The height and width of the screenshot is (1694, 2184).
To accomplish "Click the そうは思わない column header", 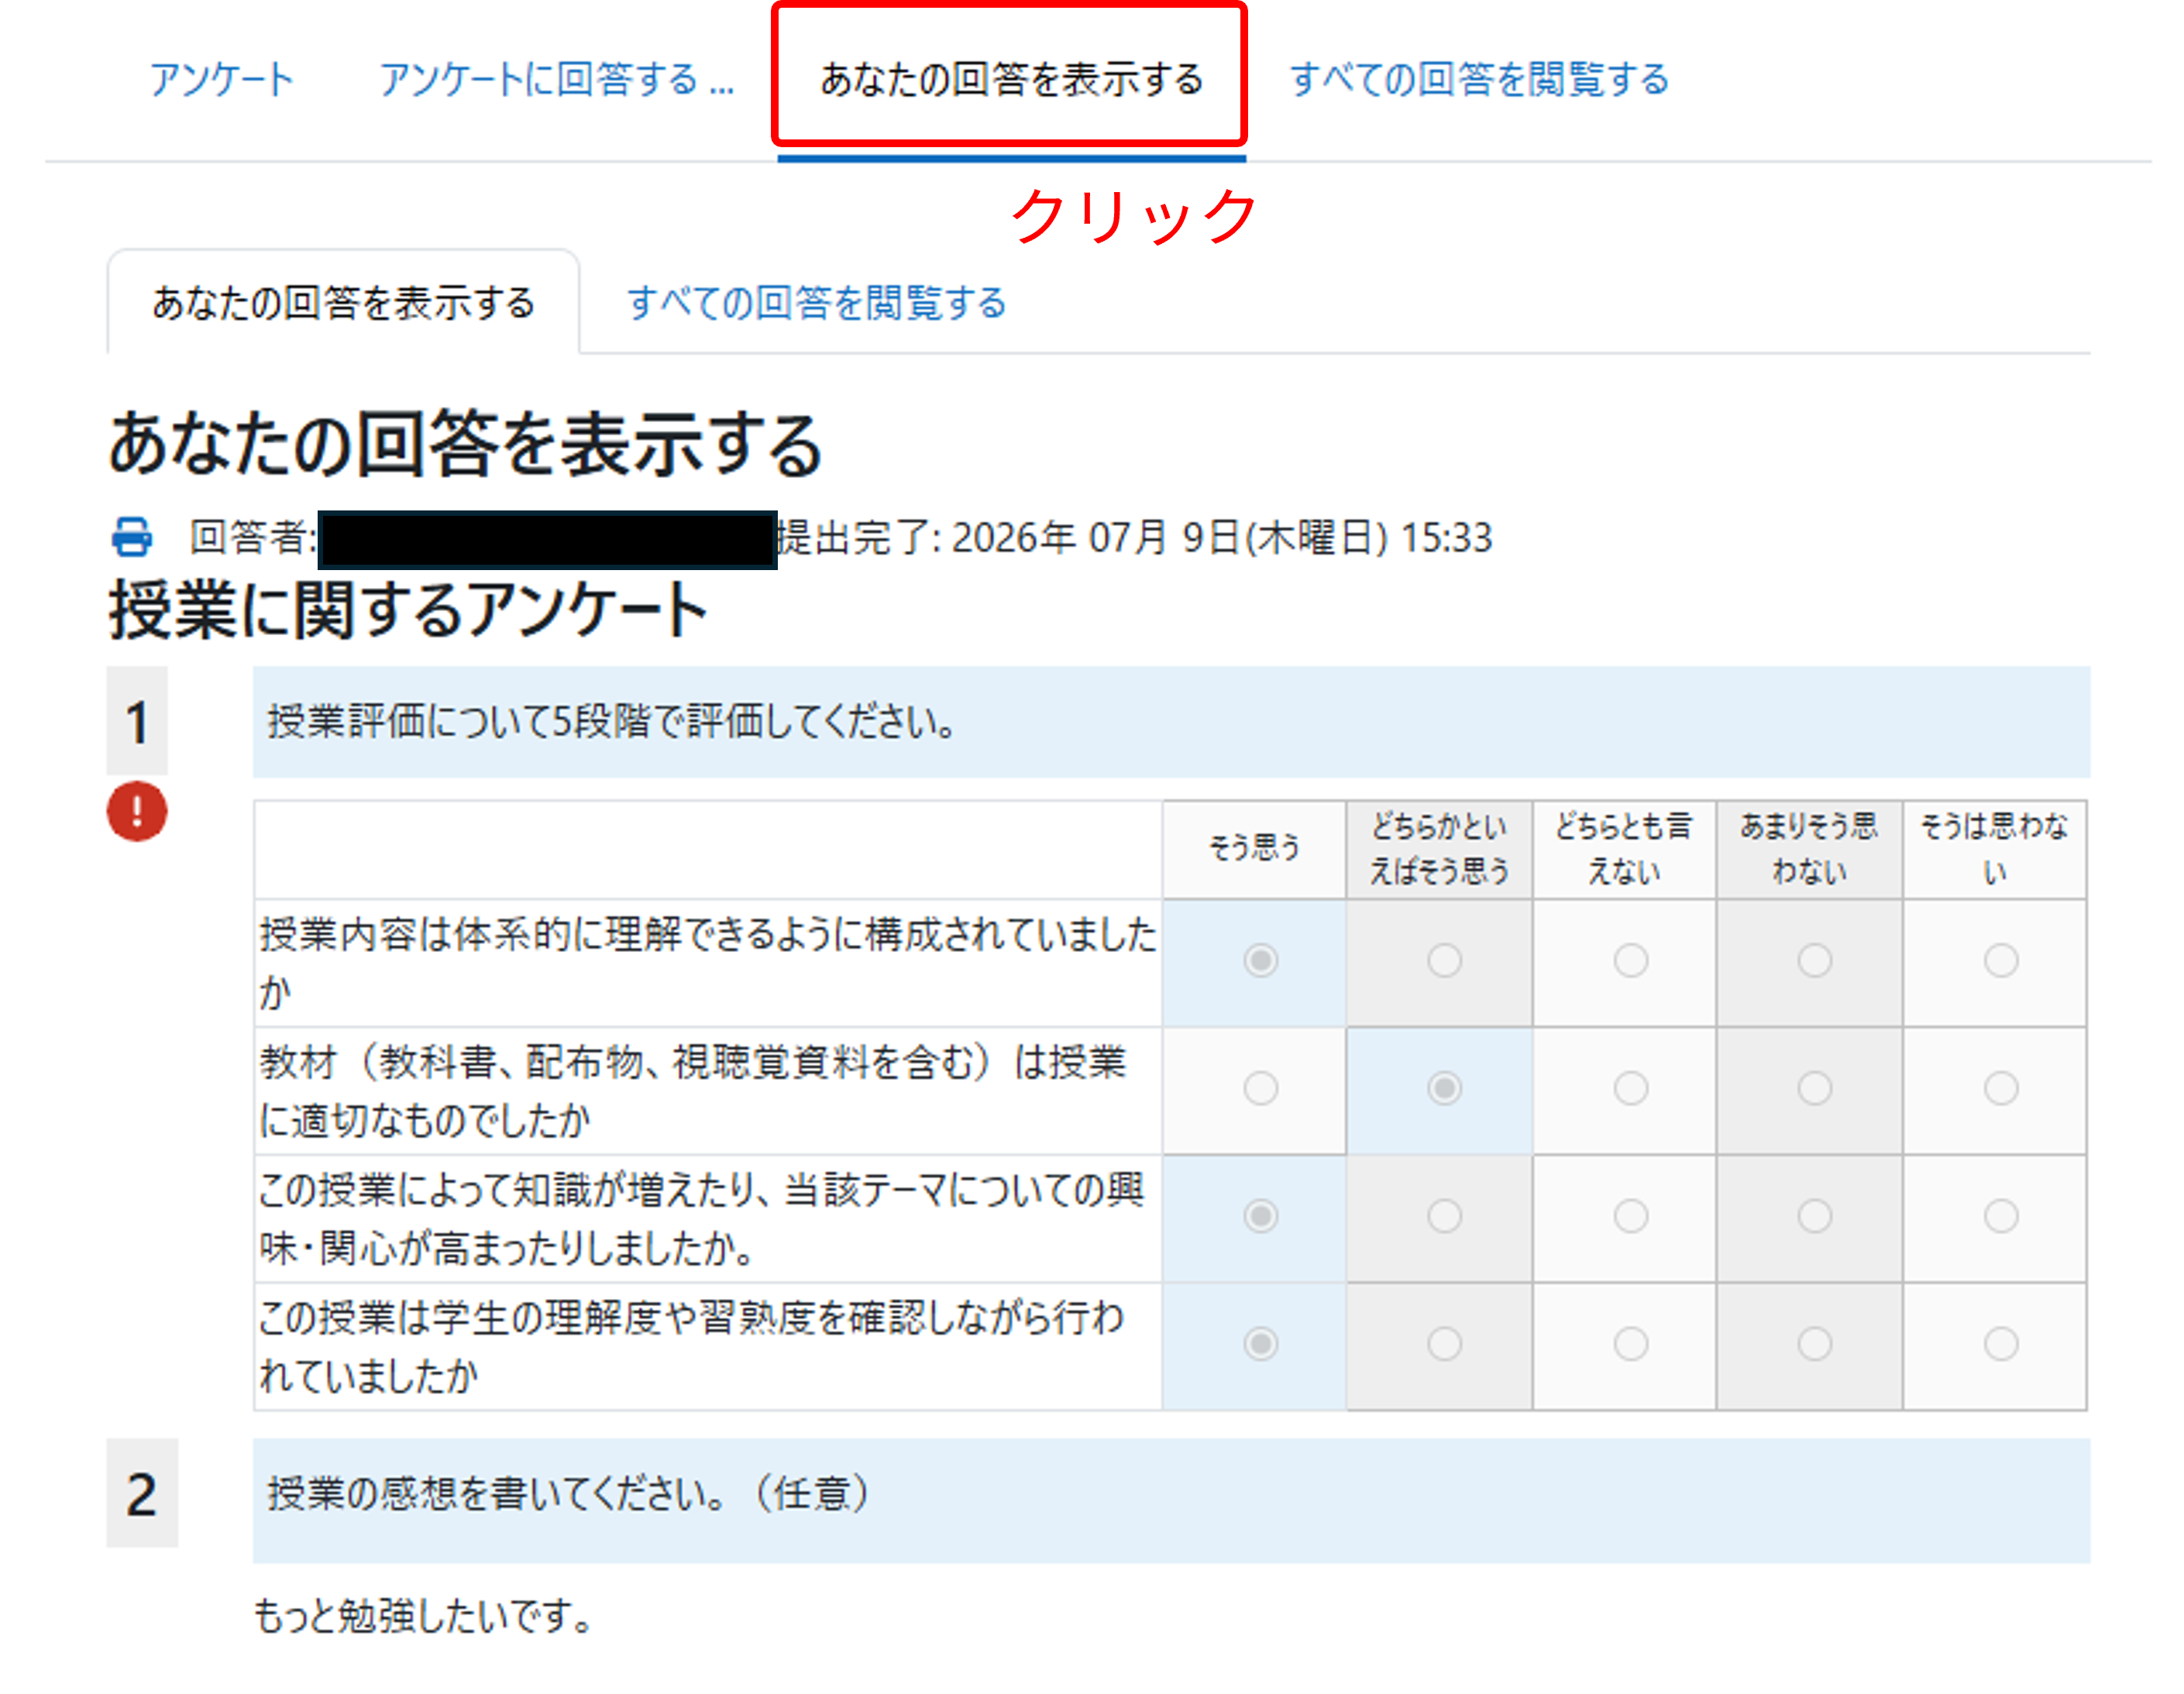I will [1995, 848].
